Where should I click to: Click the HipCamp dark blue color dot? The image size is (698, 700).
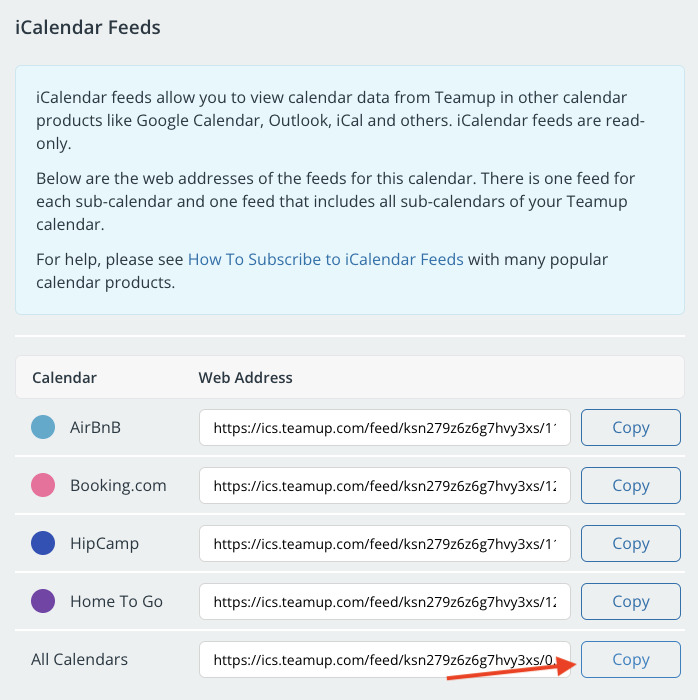tap(43, 544)
